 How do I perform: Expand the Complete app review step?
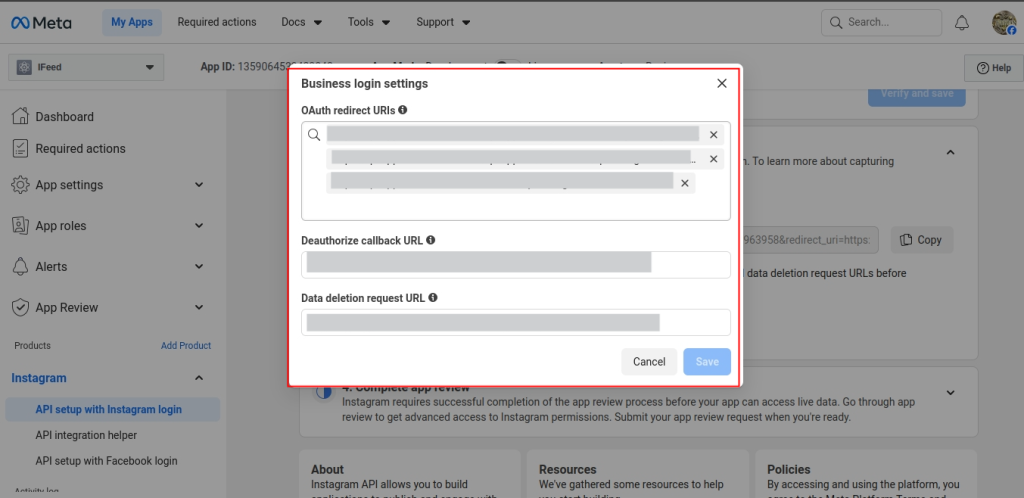point(951,392)
